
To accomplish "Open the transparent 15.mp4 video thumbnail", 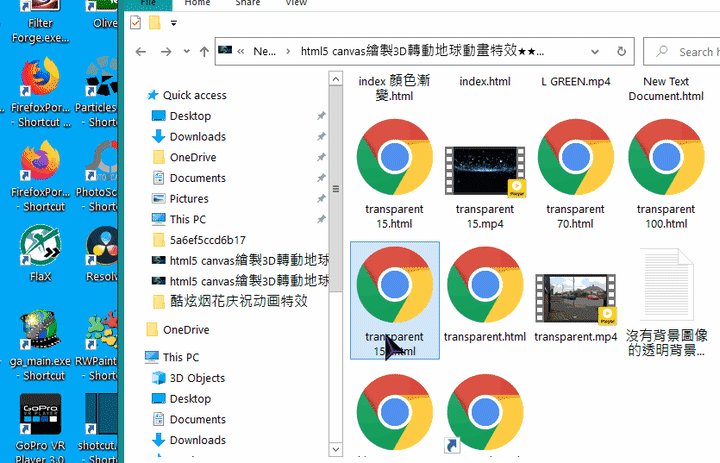I will [x=485, y=171].
